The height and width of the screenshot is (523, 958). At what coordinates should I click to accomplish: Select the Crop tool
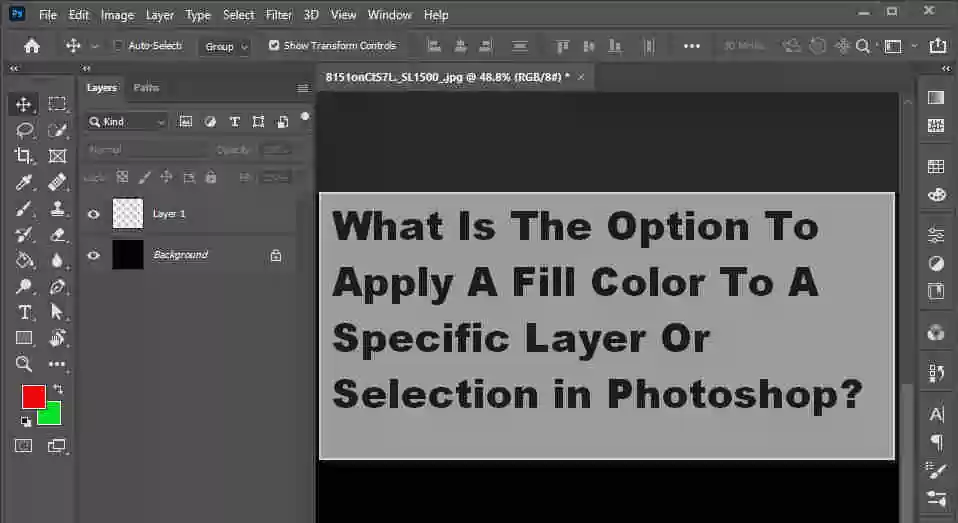[x=23, y=156]
